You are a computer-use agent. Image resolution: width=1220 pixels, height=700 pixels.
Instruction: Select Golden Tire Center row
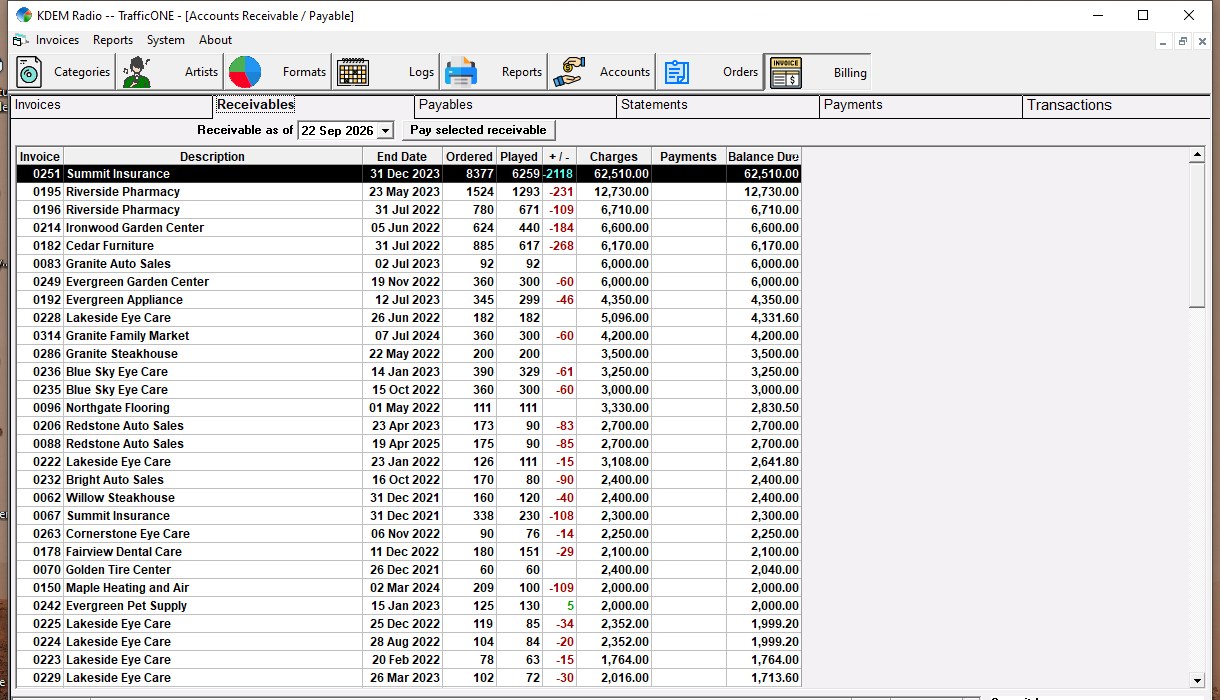click(408, 570)
